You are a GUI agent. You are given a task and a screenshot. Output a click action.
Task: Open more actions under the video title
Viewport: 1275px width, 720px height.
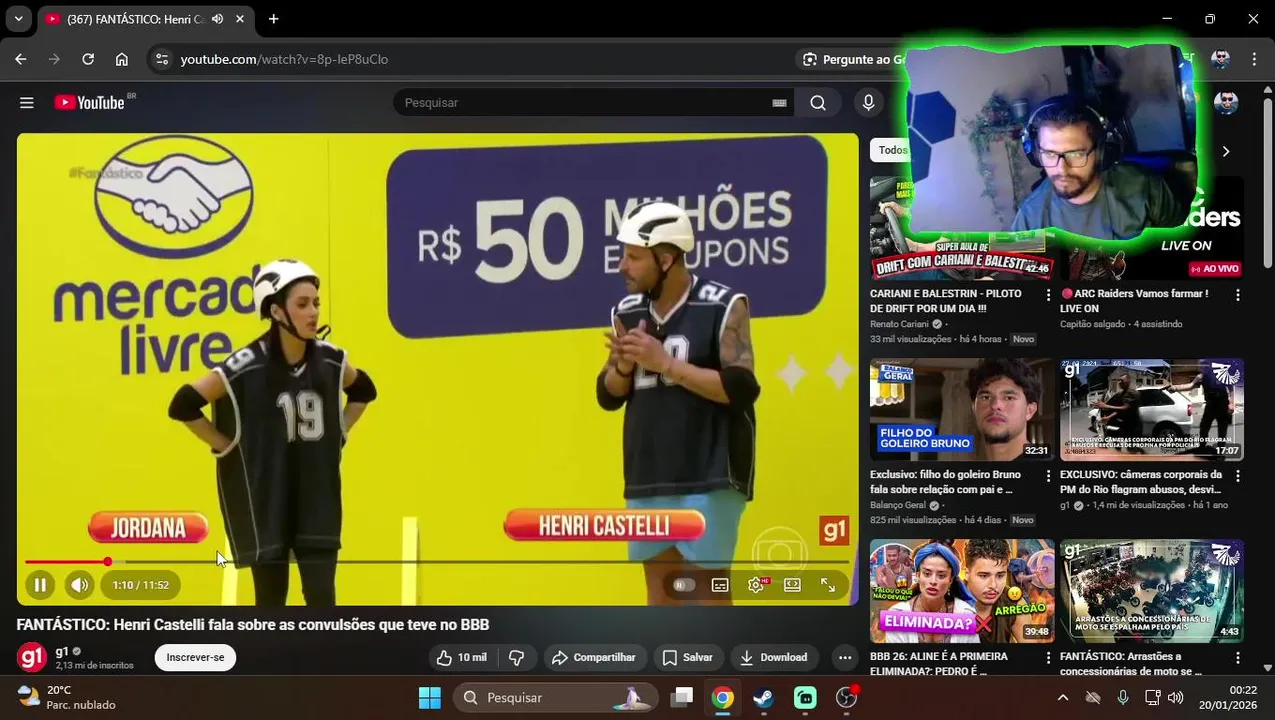[845, 657]
